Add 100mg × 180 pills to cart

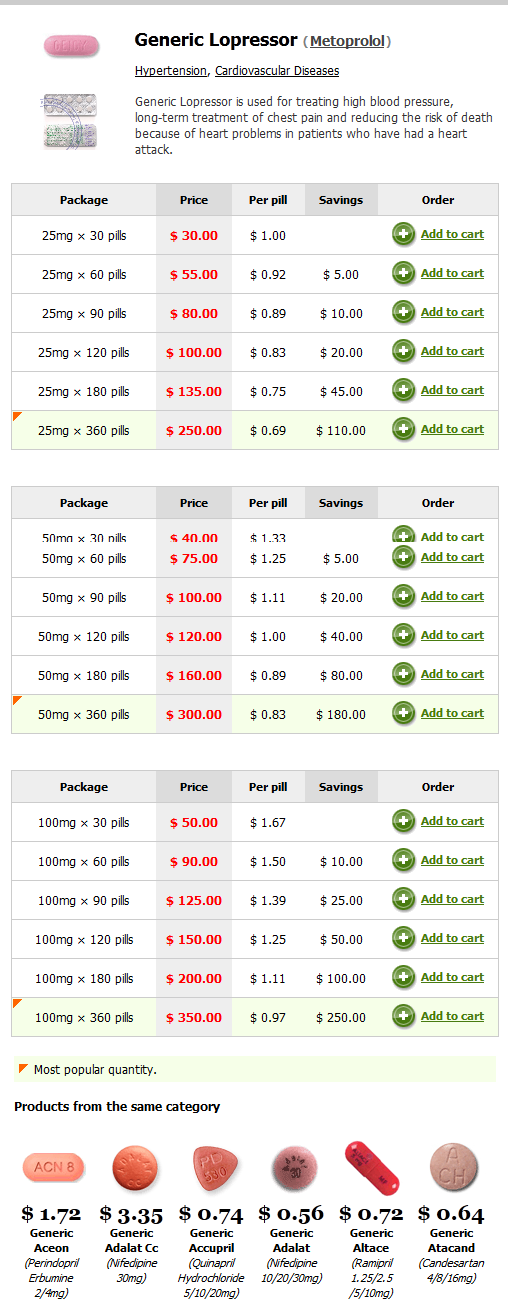[452, 977]
